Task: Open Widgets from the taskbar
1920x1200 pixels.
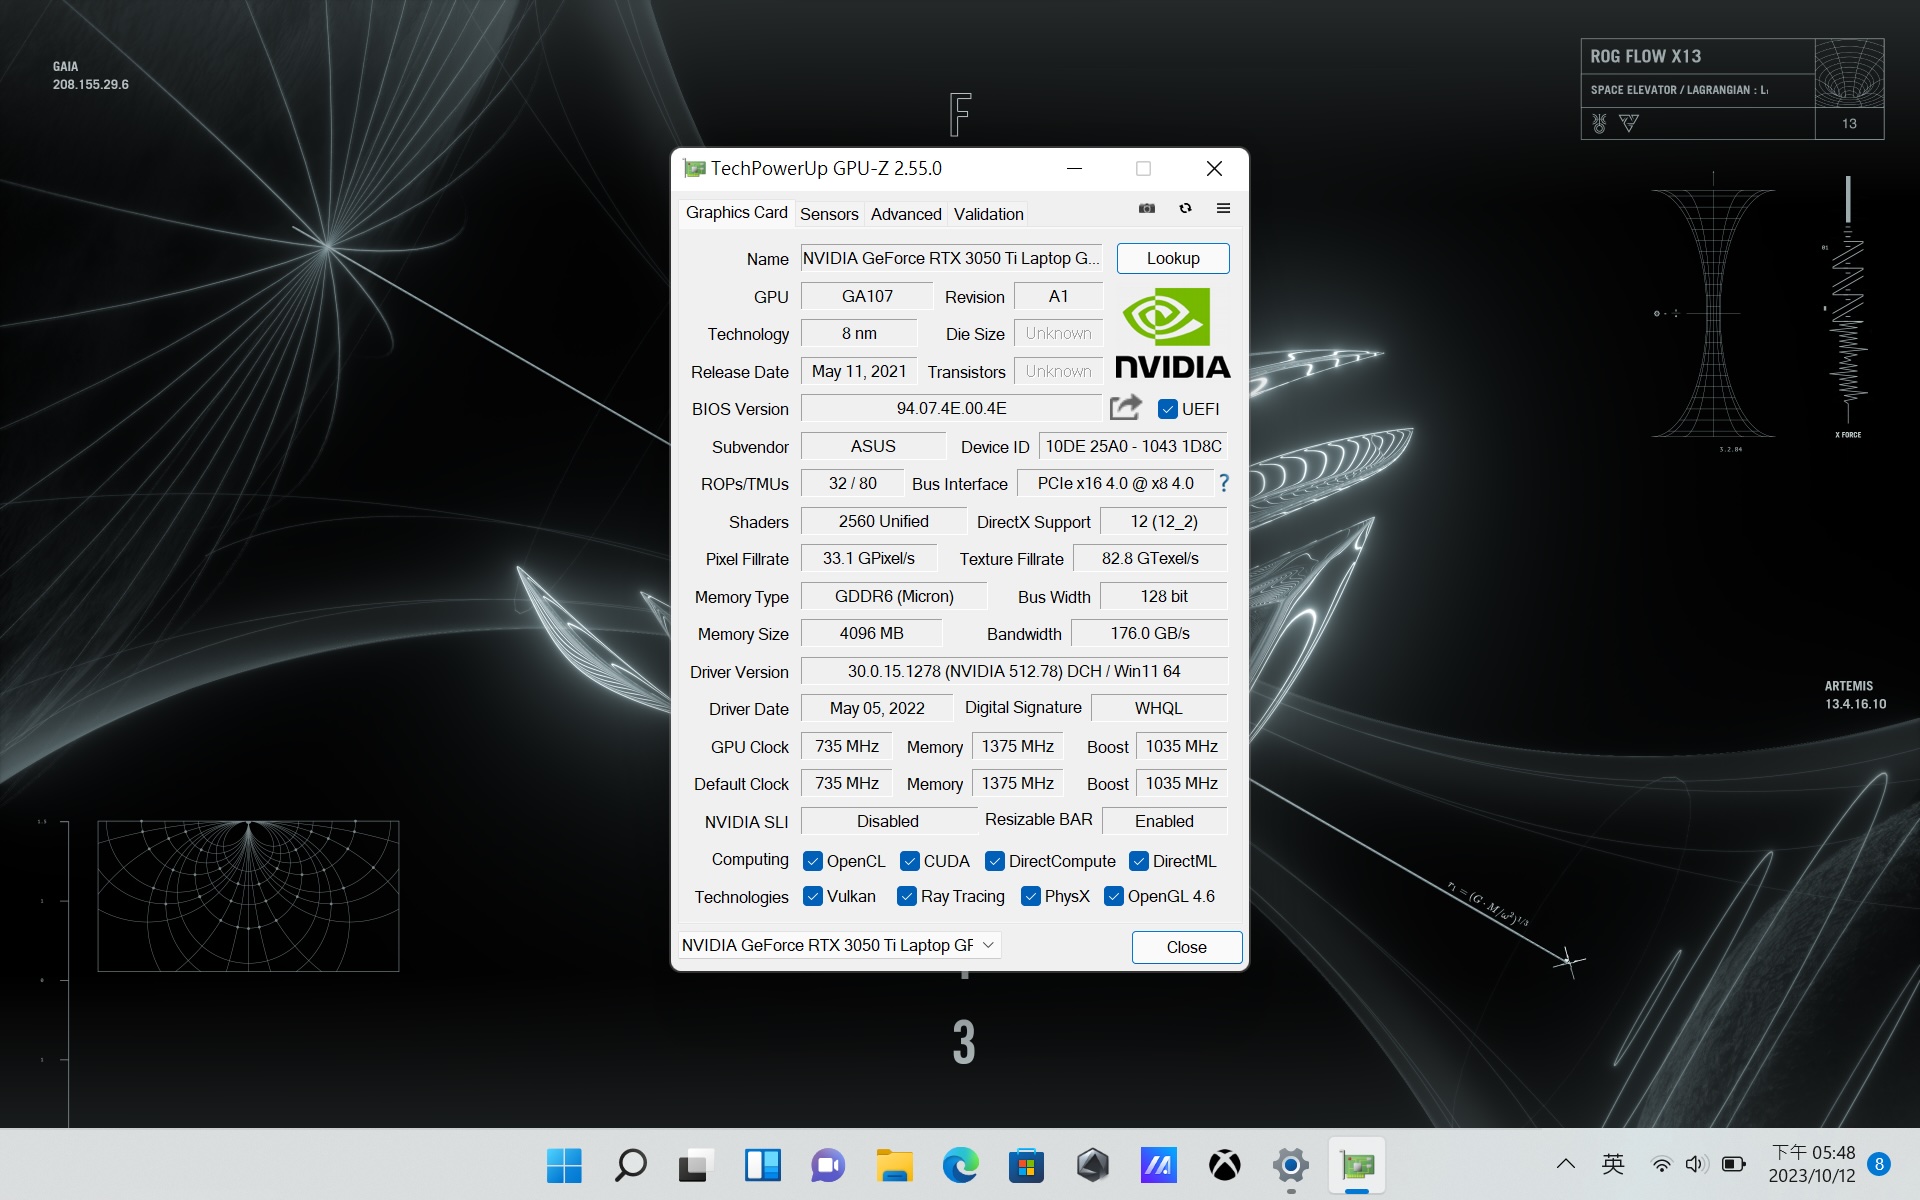Action: [x=762, y=1165]
